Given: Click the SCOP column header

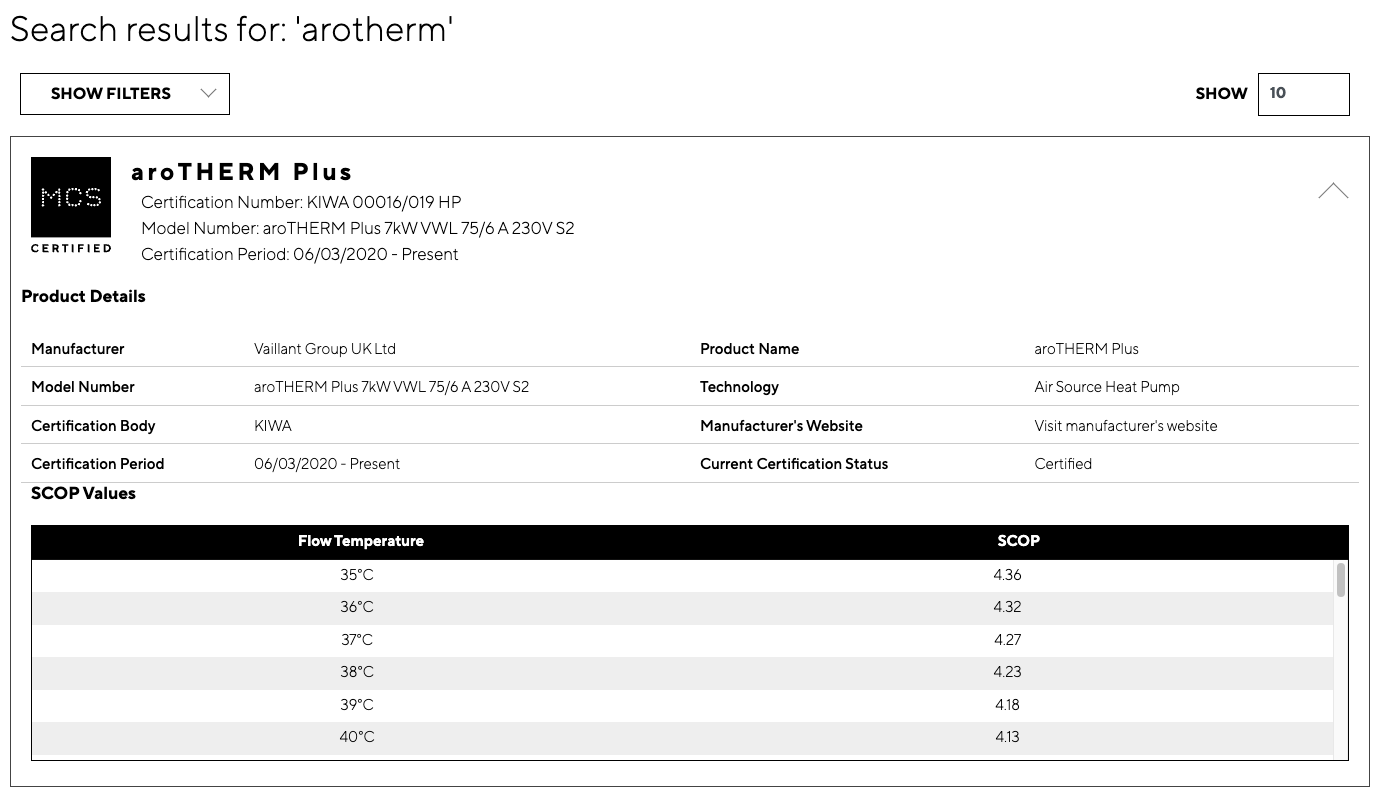Looking at the screenshot, I should pos(1018,541).
